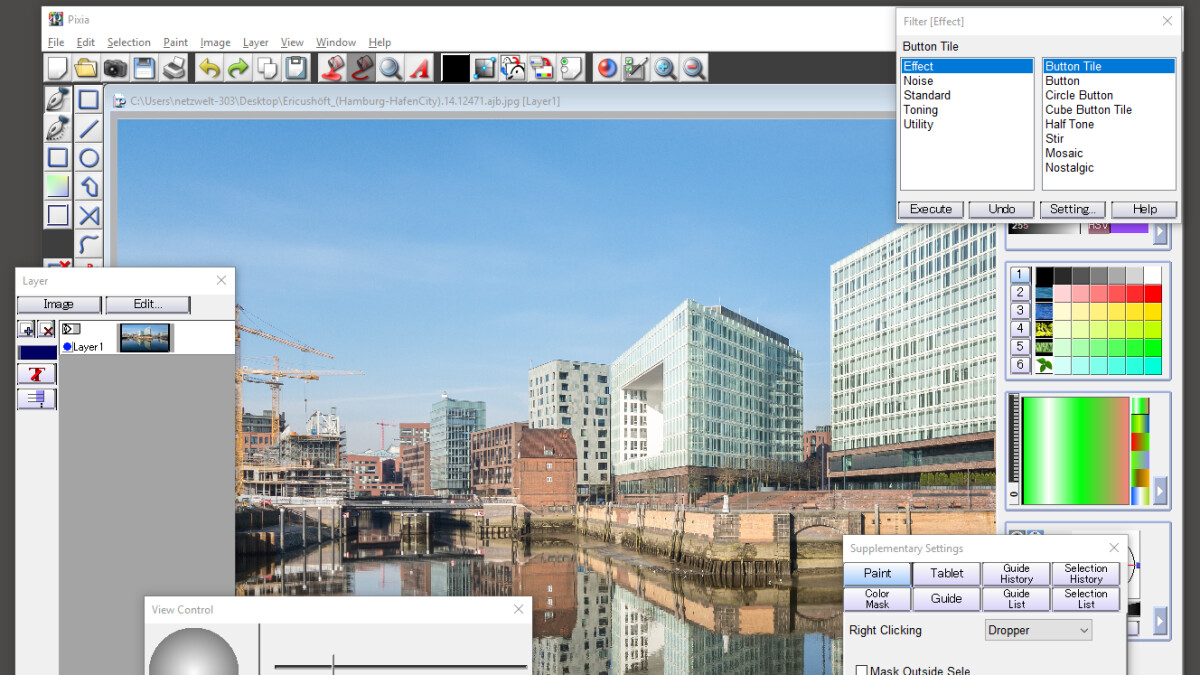Select the red letter A text tool
The height and width of the screenshot is (675, 1200).
[420, 68]
